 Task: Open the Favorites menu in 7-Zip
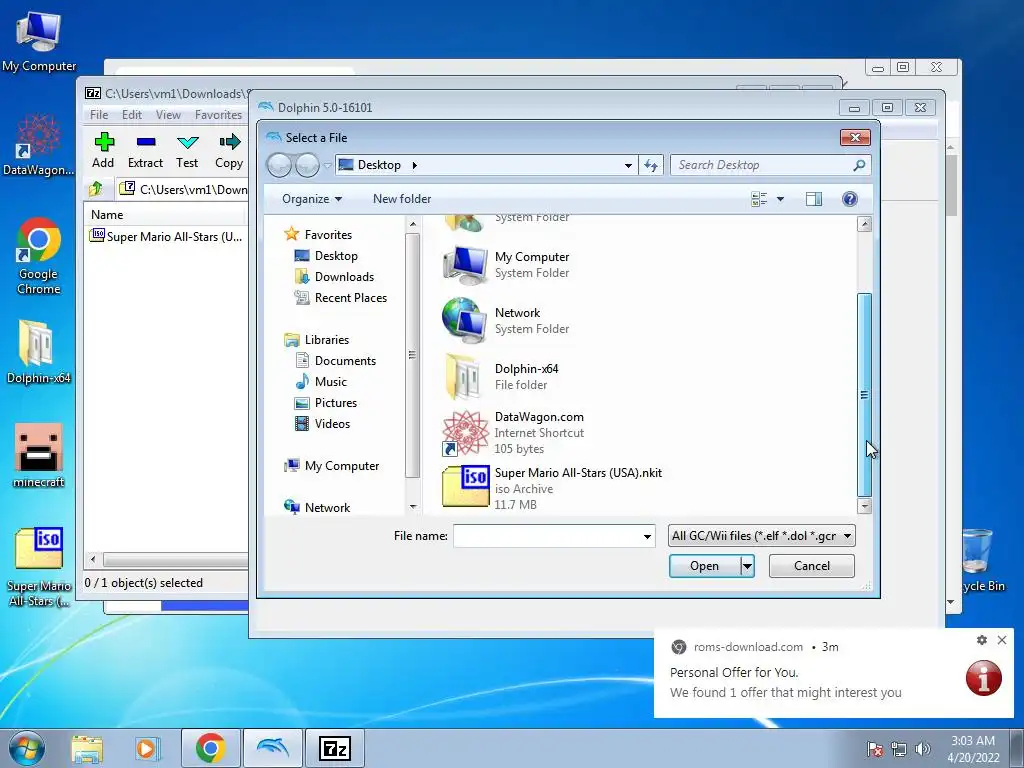coord(218,115)
